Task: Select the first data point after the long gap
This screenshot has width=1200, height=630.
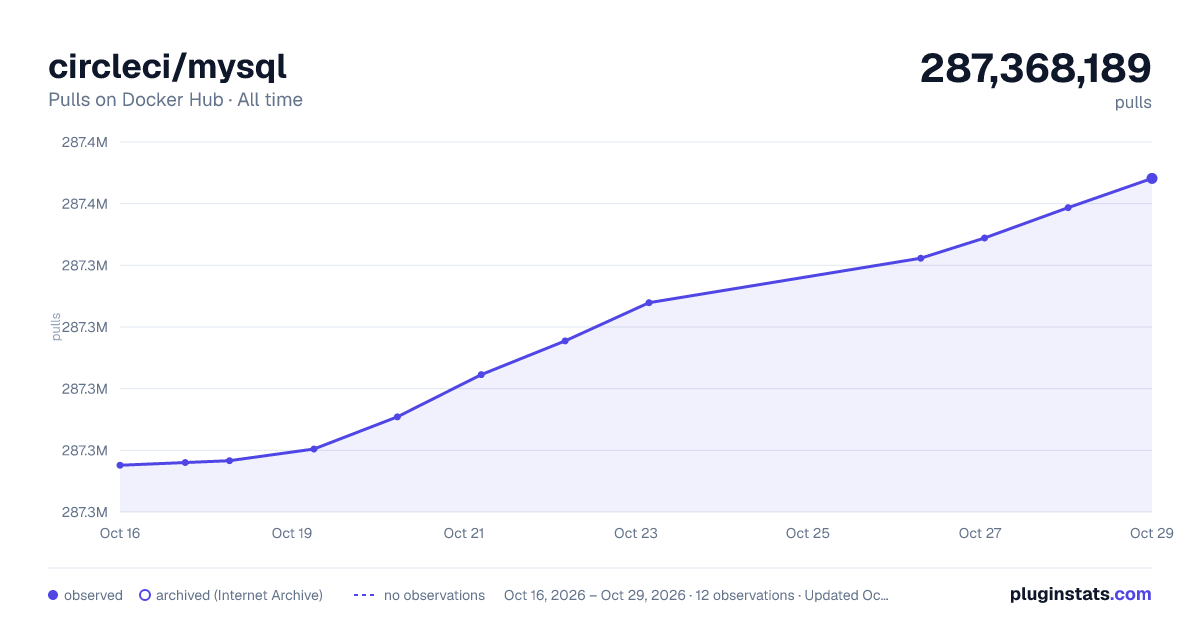Action: tap(920, 258)
